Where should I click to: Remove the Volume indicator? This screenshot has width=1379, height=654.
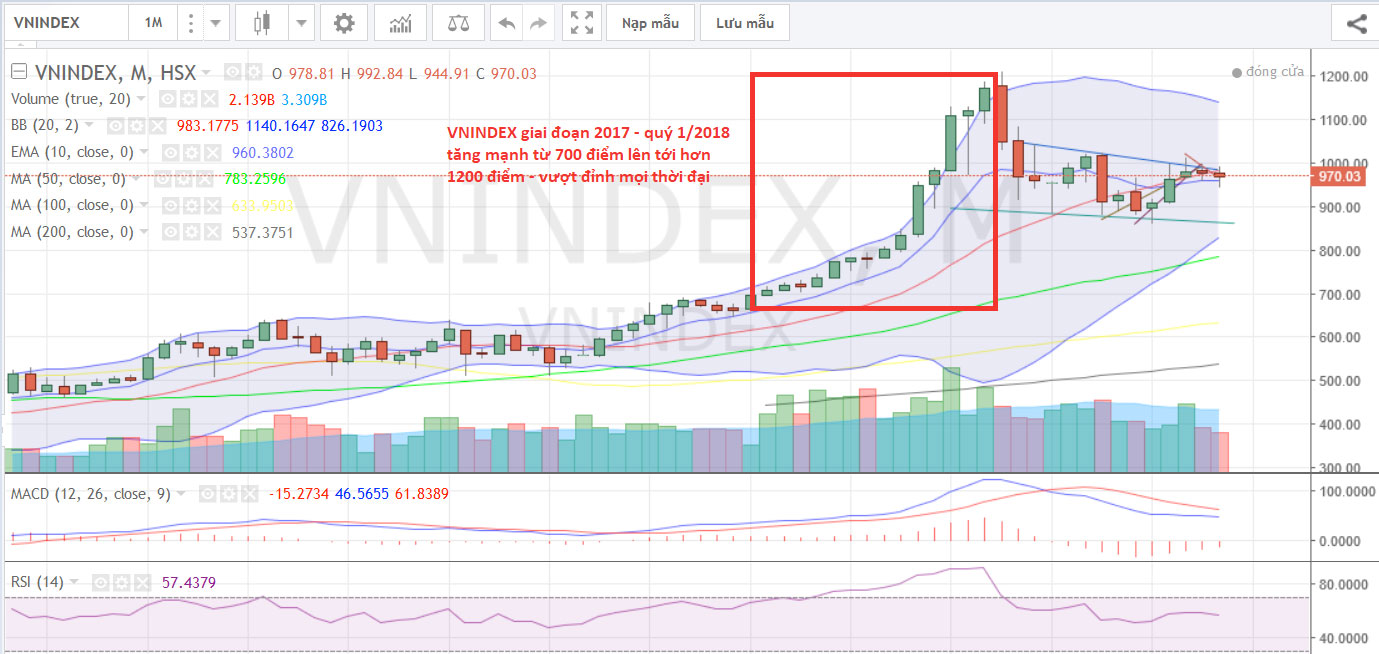208,99
